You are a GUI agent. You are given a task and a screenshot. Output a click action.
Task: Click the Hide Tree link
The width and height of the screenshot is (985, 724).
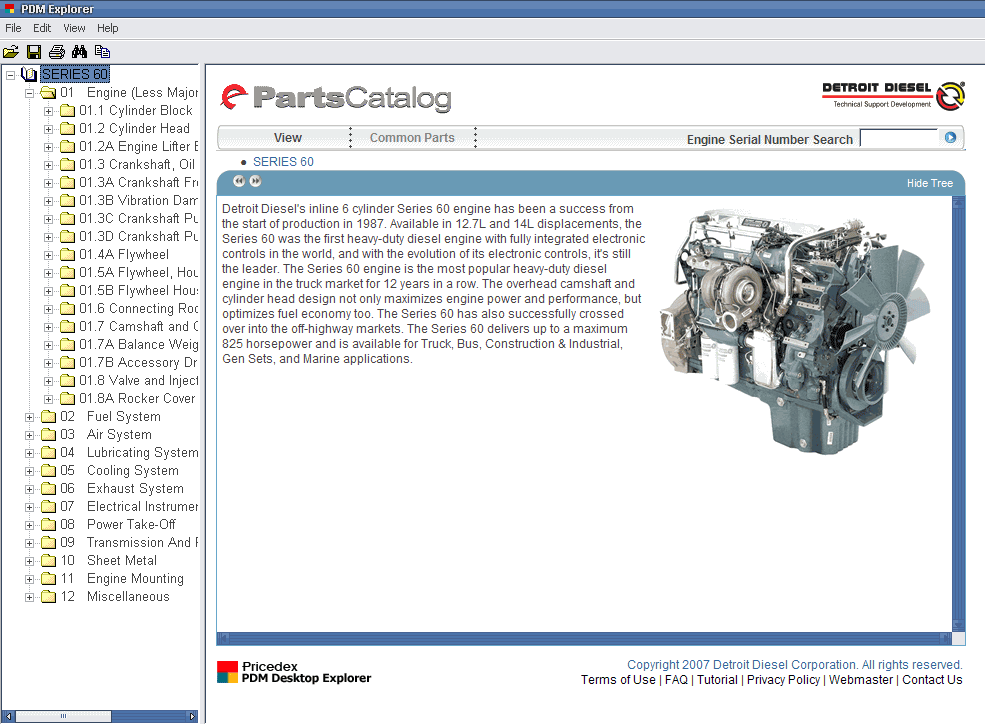pos(929,183)
